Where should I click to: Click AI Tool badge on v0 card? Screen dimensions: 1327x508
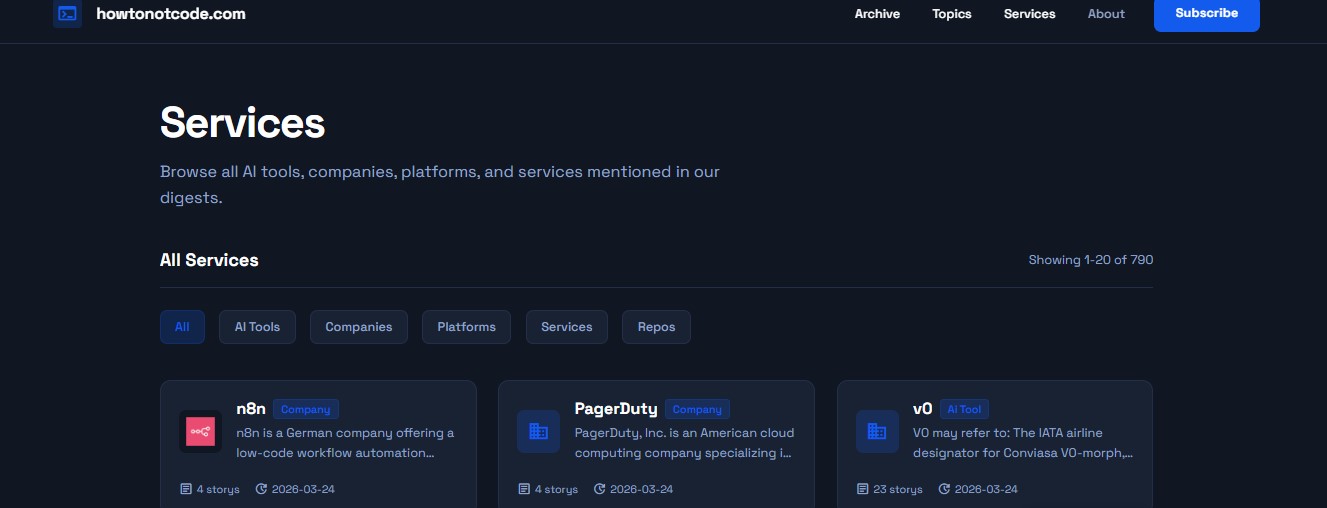[x=964, y=409]
